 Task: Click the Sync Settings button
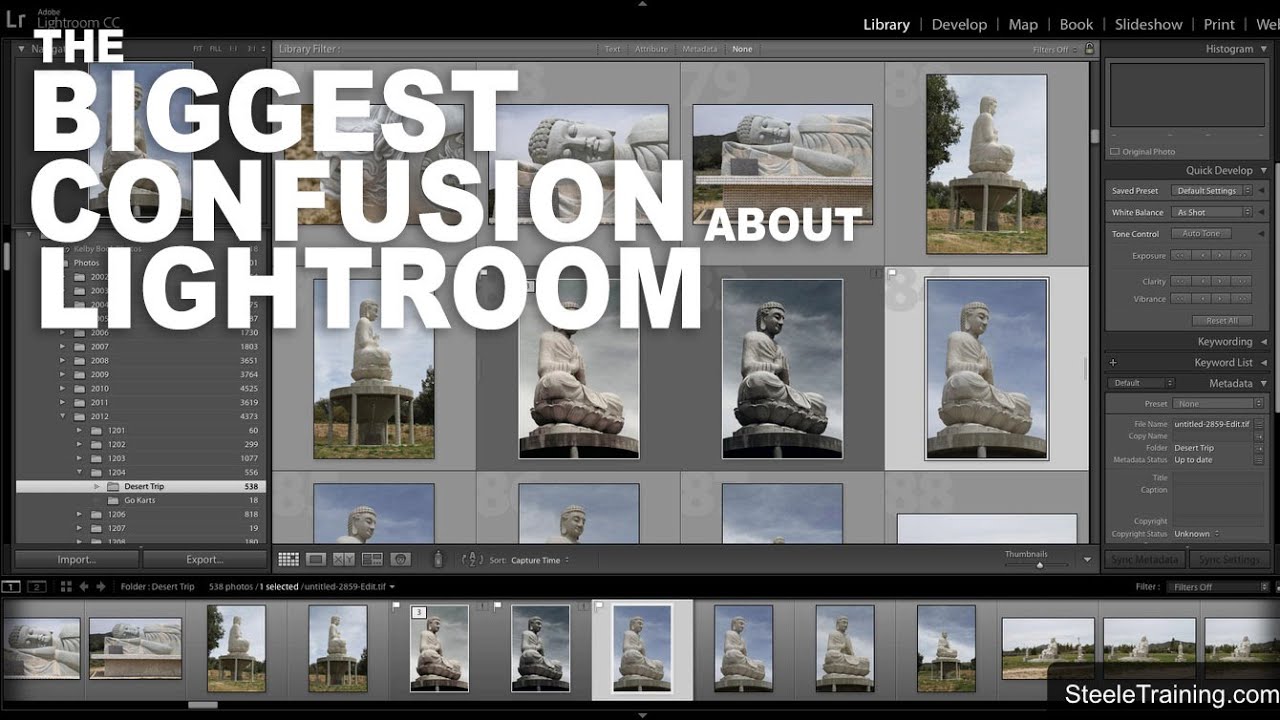coord(1229,560)
